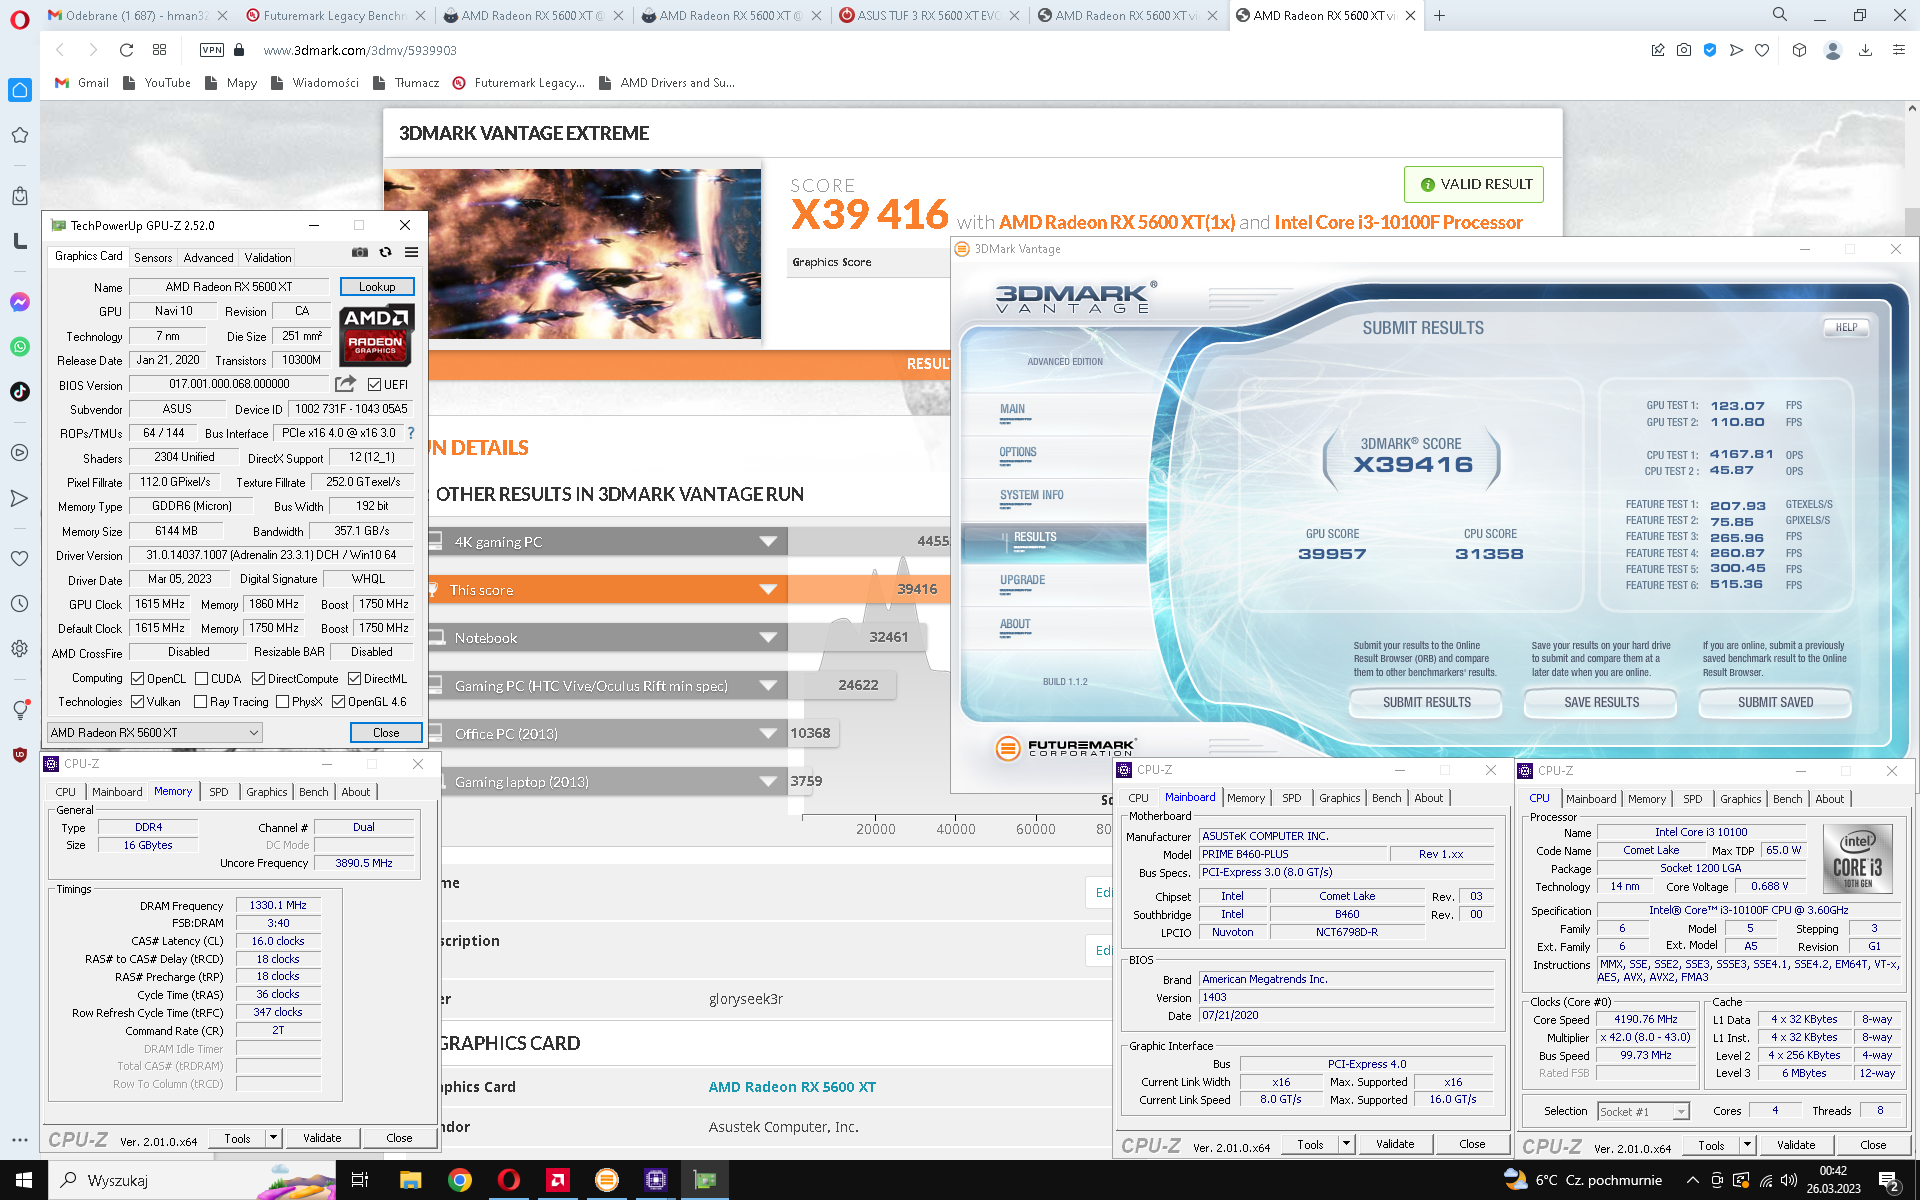1920x1200 pixels.
Task: Click the Opera address bar URL
Action: 360,50
